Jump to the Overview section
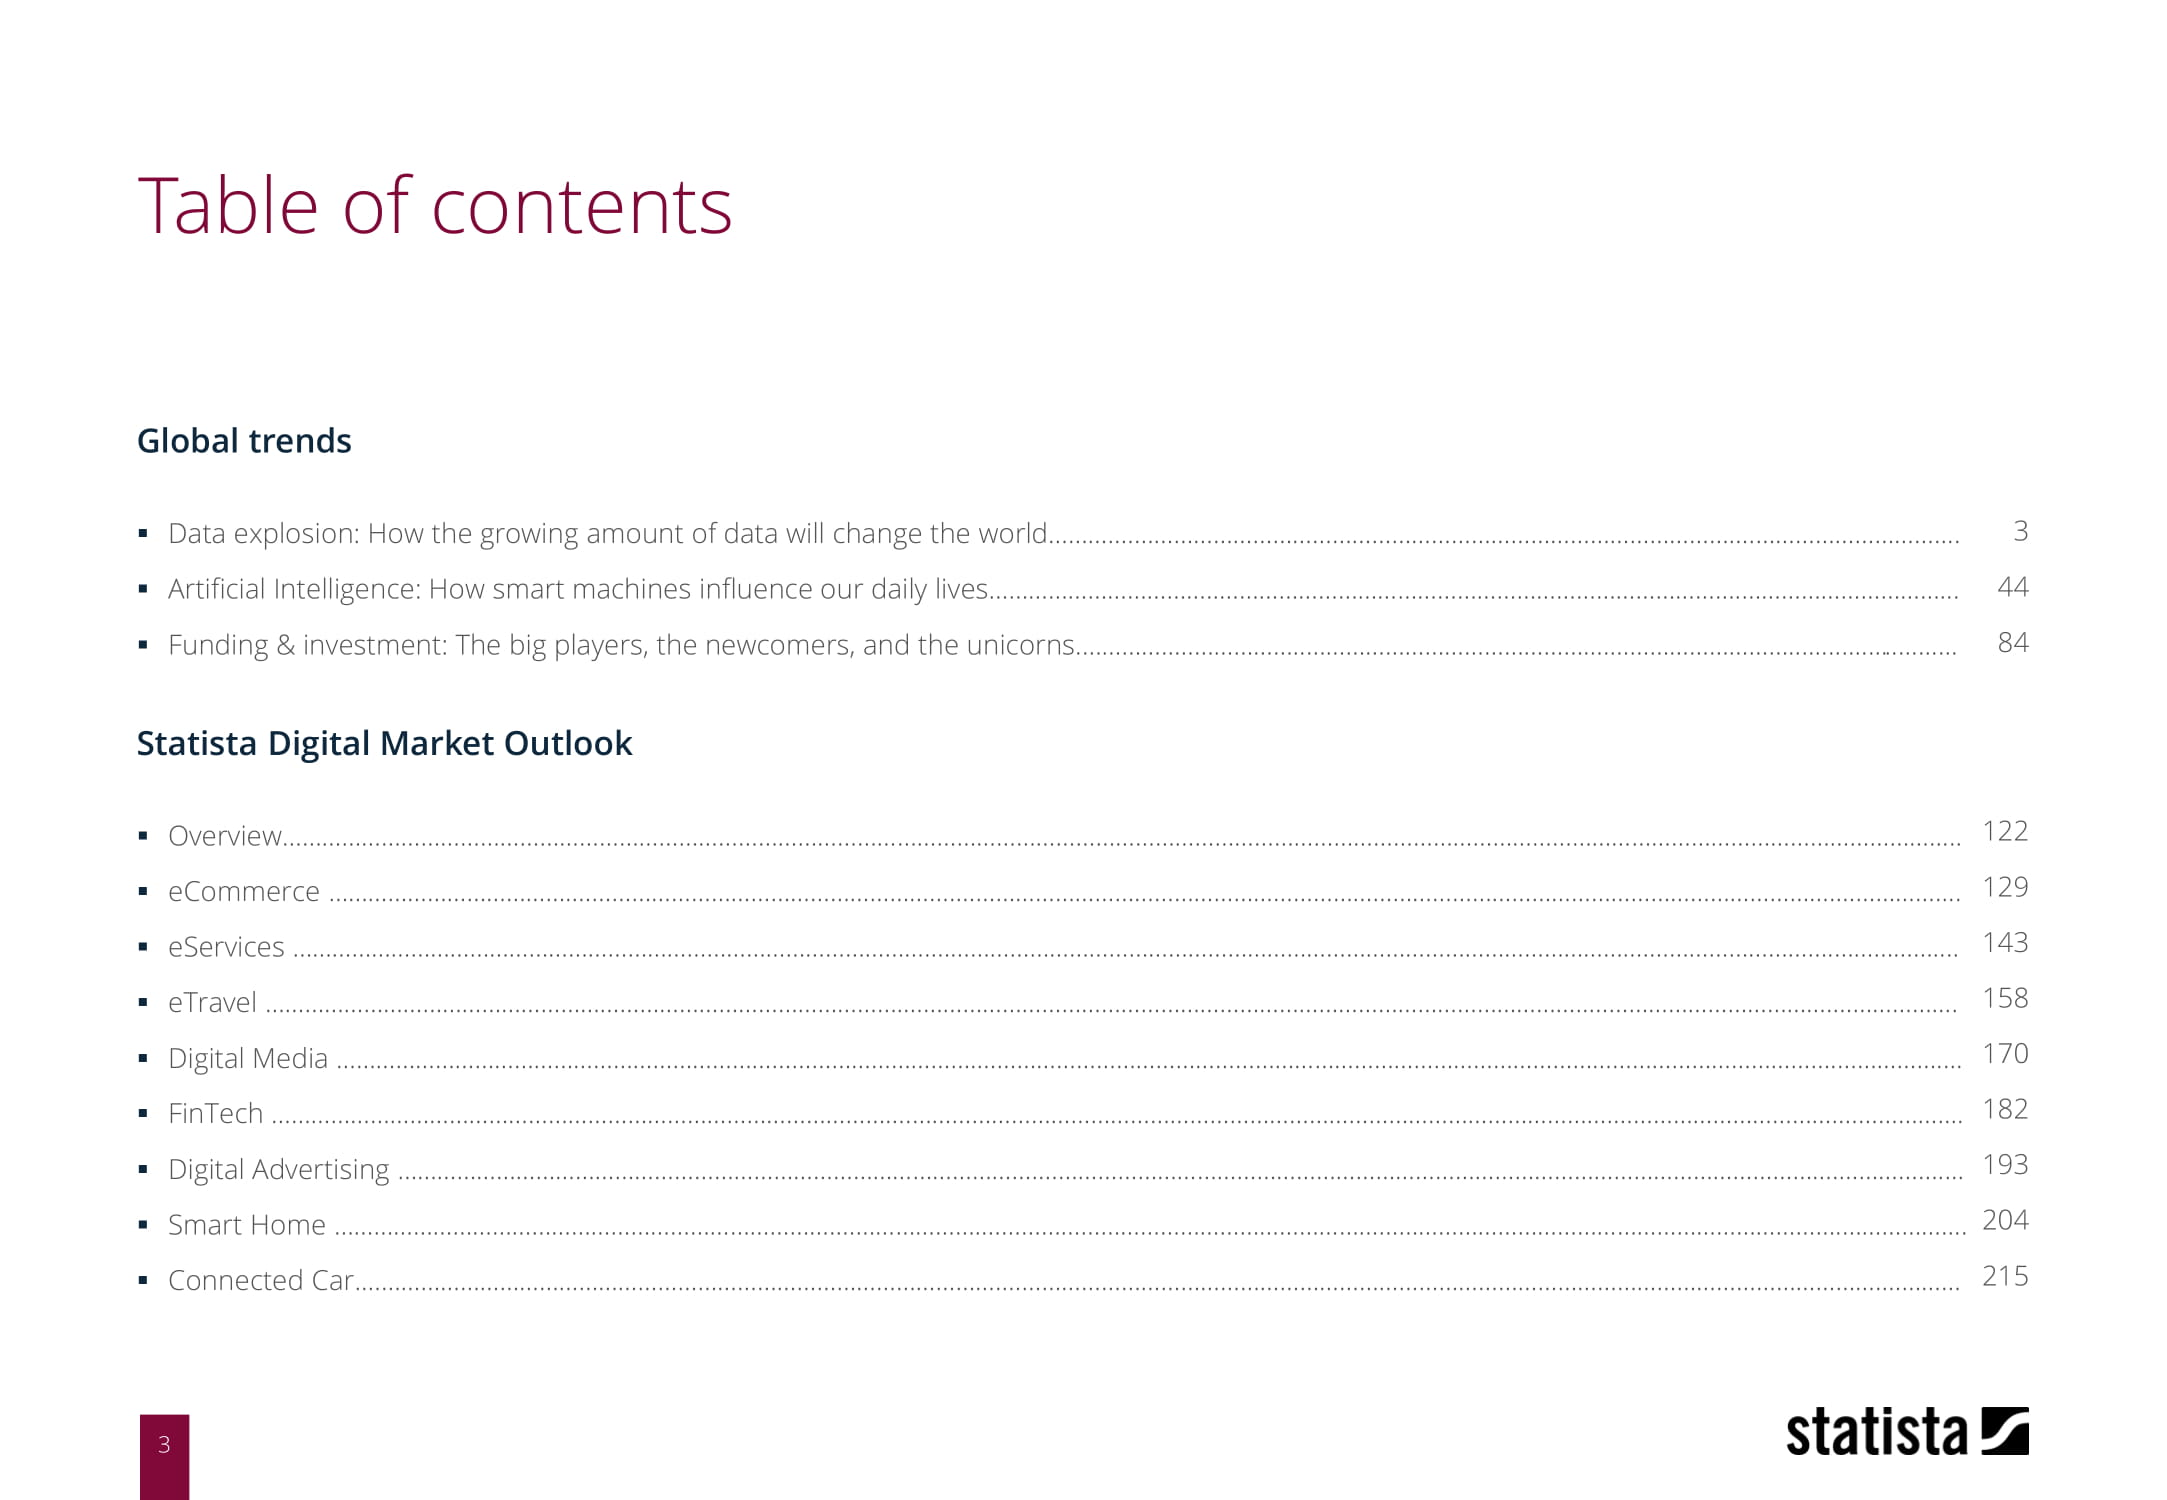Image resolution: width=2167 pixels, height=1500 pixels. (225, 836)
